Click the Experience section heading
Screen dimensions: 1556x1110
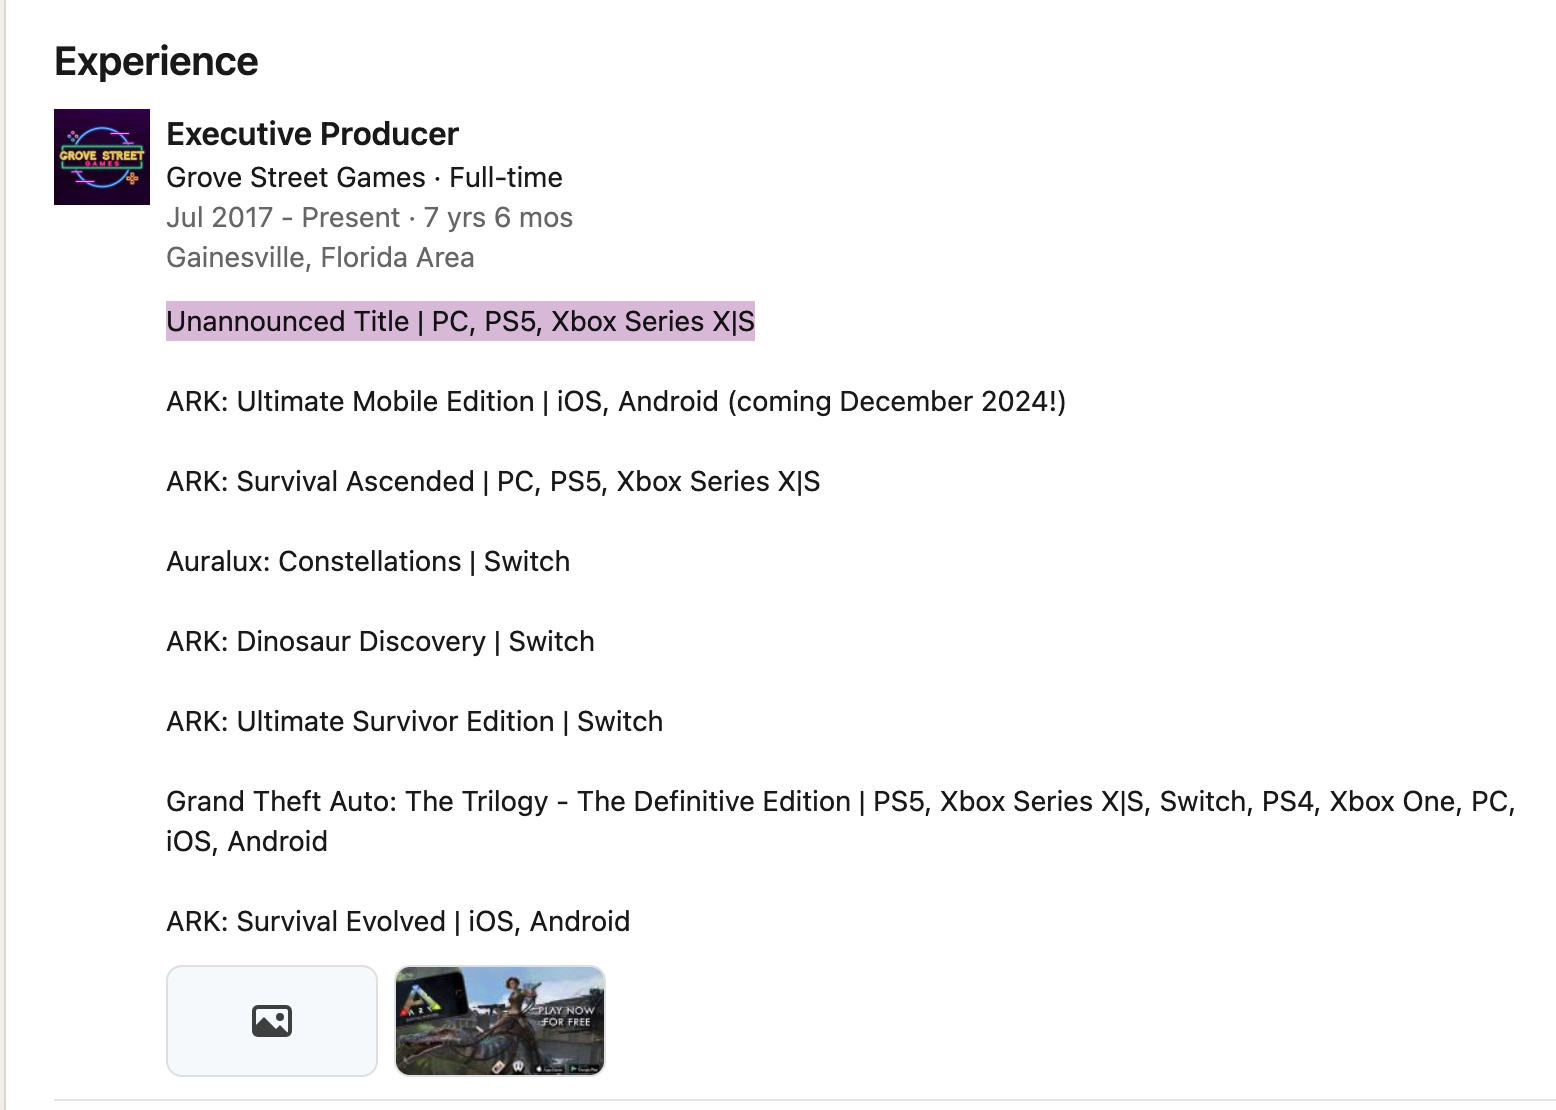coord(156,61)
